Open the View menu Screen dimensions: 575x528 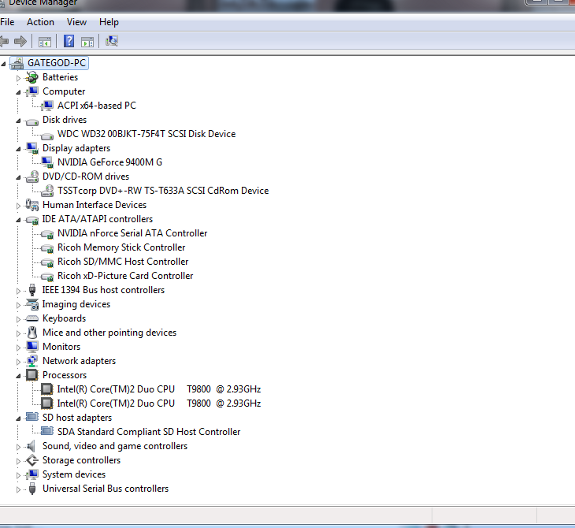[77, 22]
